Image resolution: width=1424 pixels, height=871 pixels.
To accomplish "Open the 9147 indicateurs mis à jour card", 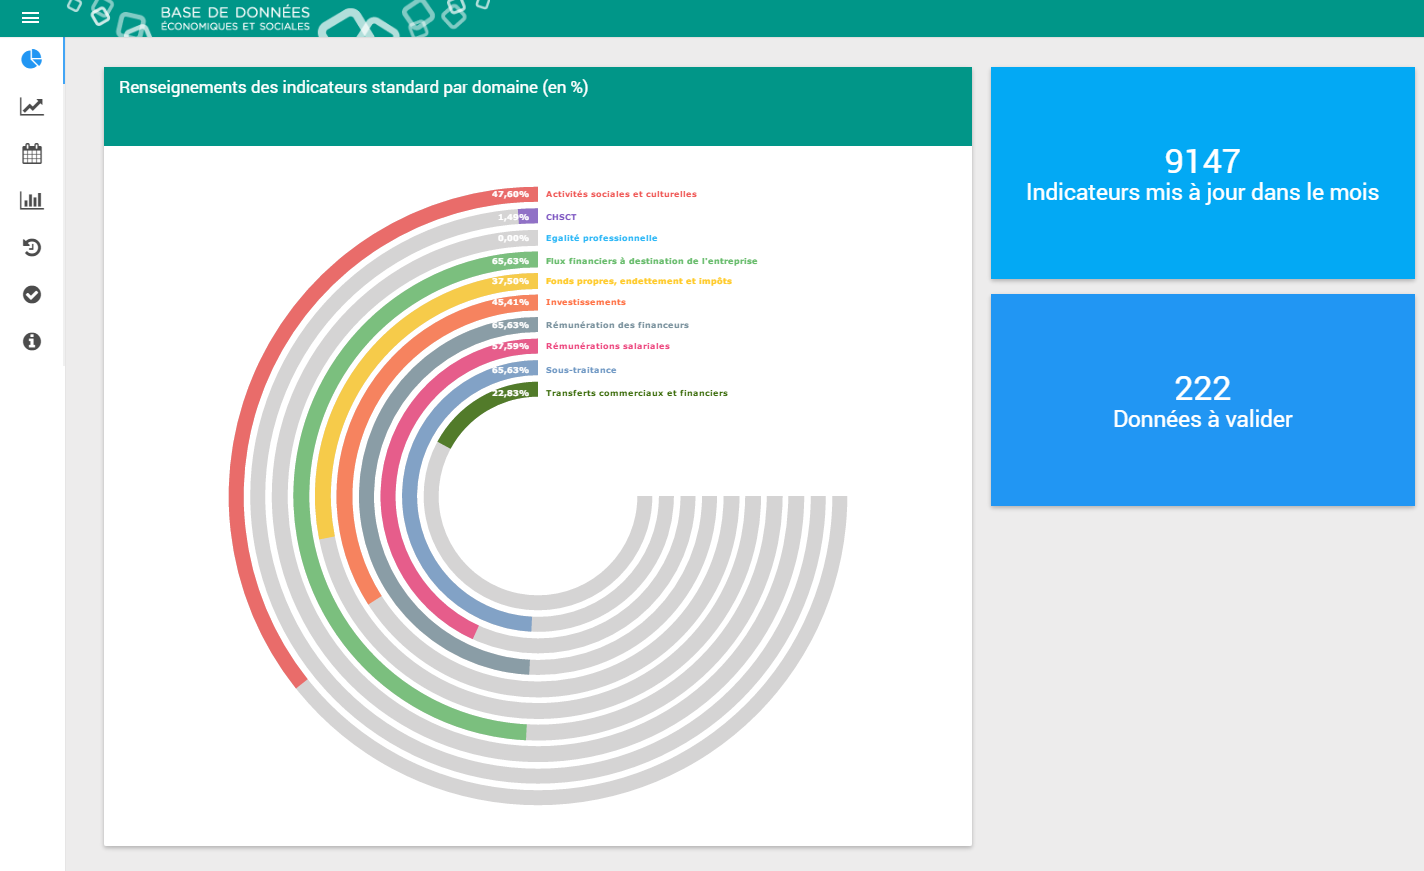I will point(1202,173).
